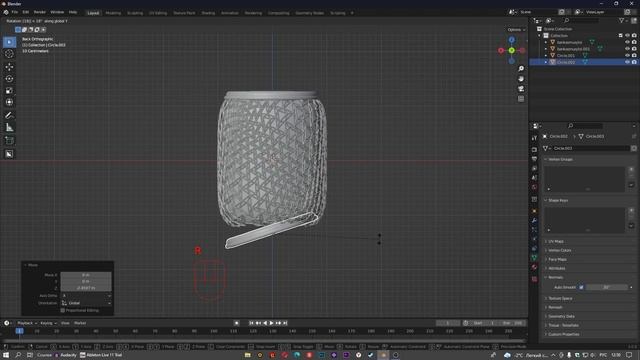Screen dimensions: 640x360
Task: Open the Output properties tab
Action: click(x=534, y=159)
